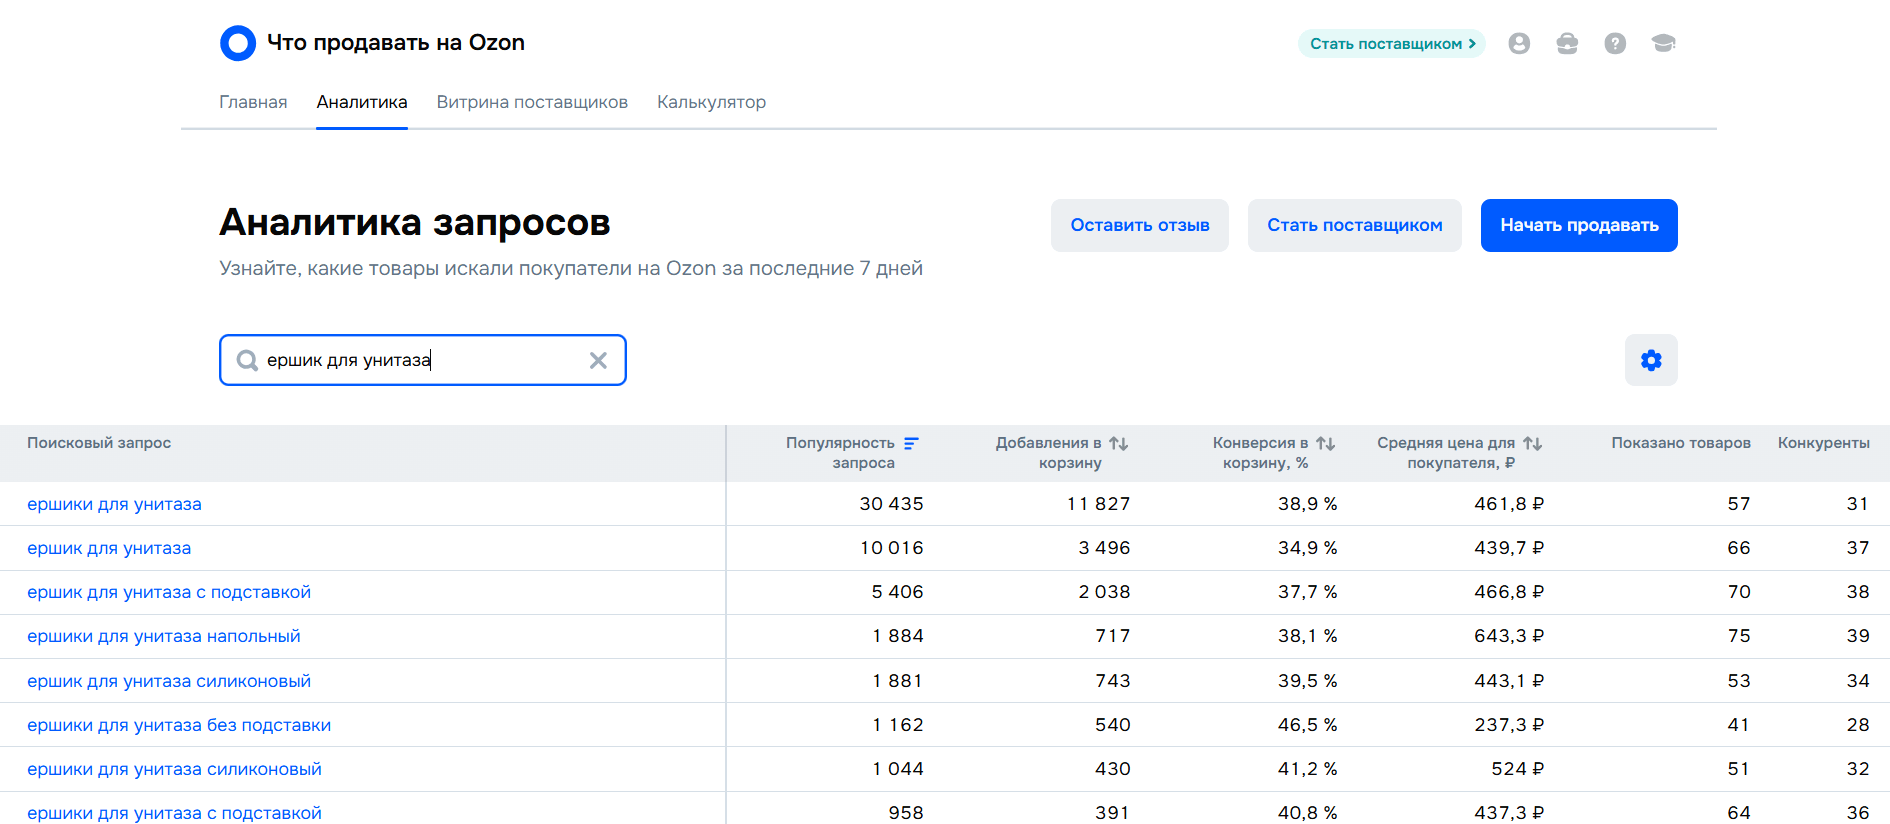Open ершики для унитаза силиконовый link
This screenshot has height=824, width=1890.
[174, 769]
